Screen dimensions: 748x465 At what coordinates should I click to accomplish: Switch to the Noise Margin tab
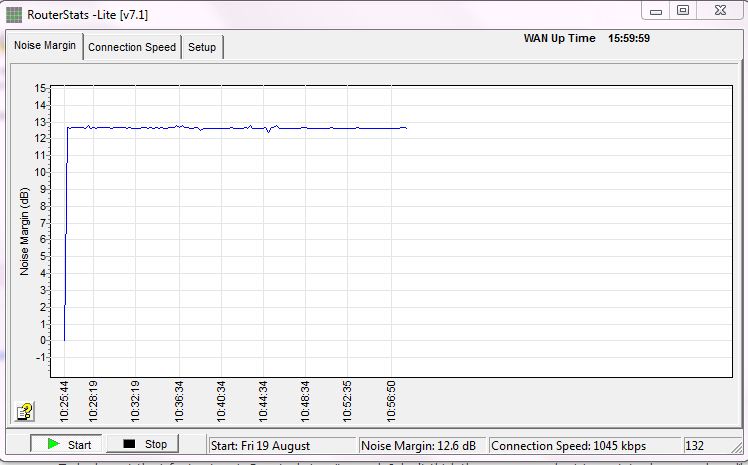[44, 46]
